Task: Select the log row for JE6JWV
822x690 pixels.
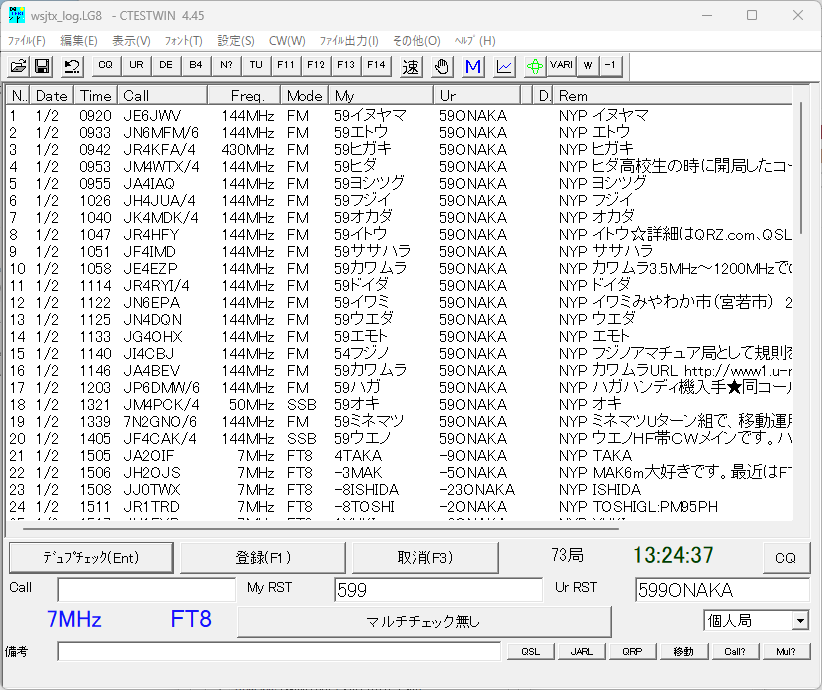Action: coord(399,115)
